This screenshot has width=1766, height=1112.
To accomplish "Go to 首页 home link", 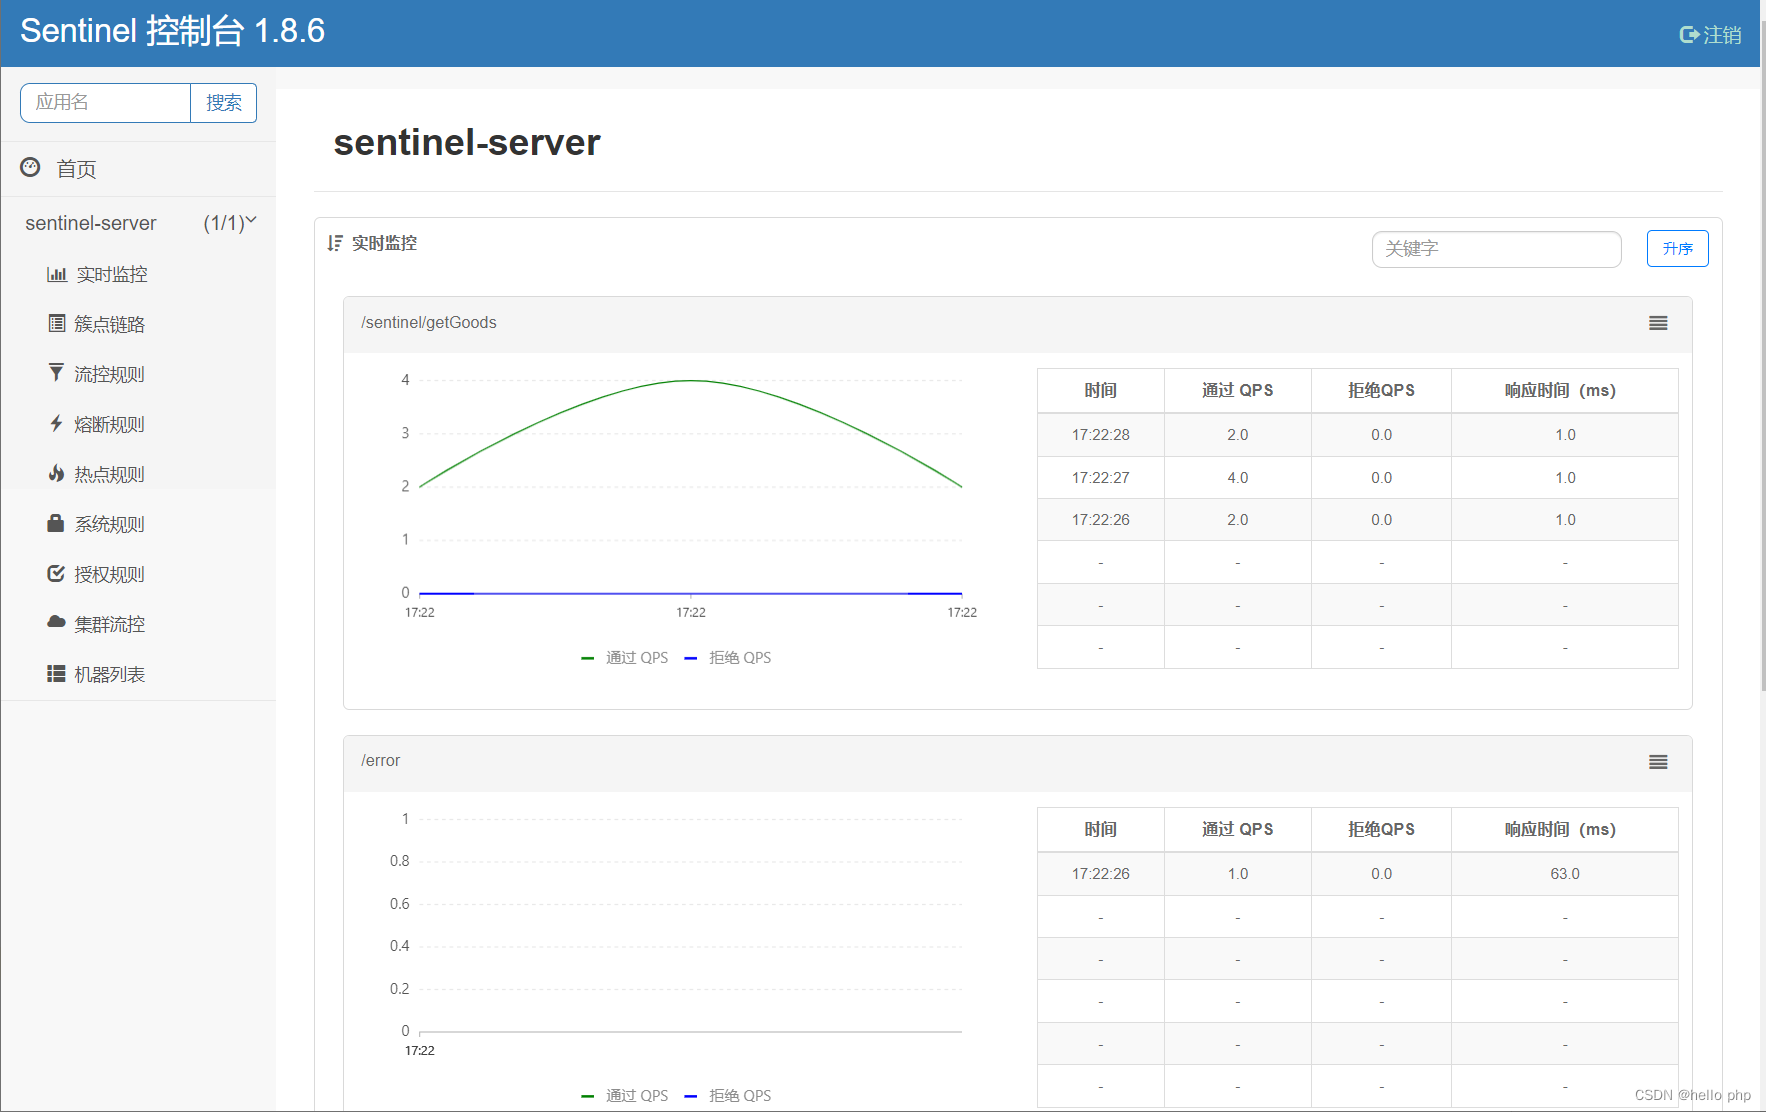I will 76,169.
